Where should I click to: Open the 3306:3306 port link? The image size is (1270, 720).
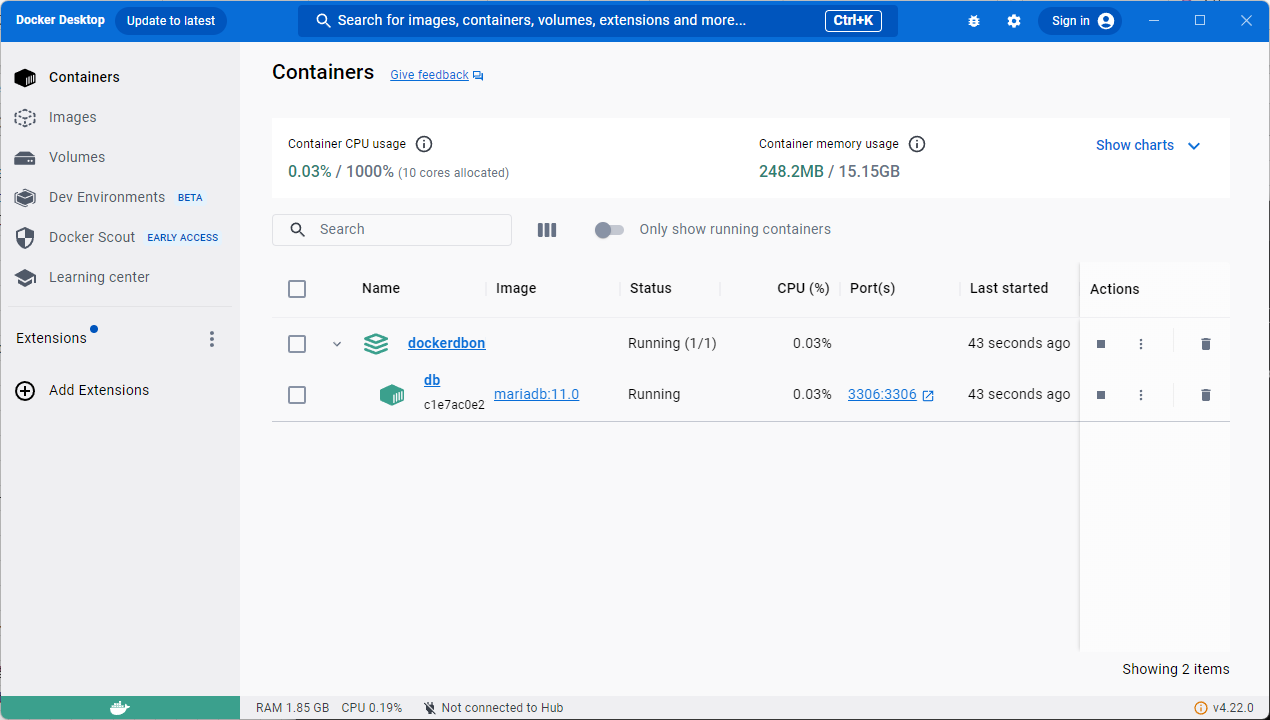(882, 394)
